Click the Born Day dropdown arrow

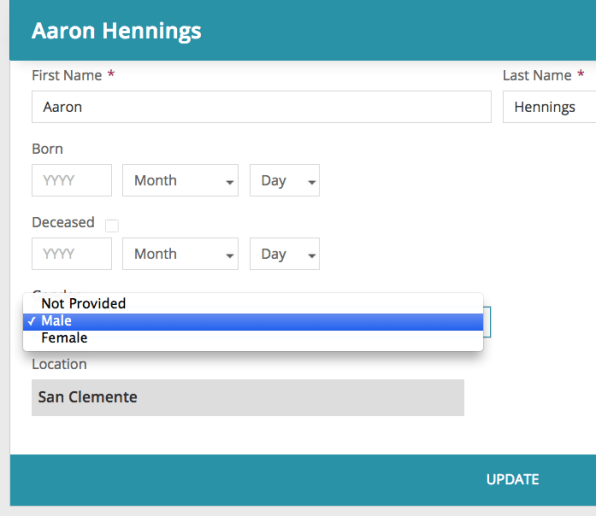(x=312, y=182)
